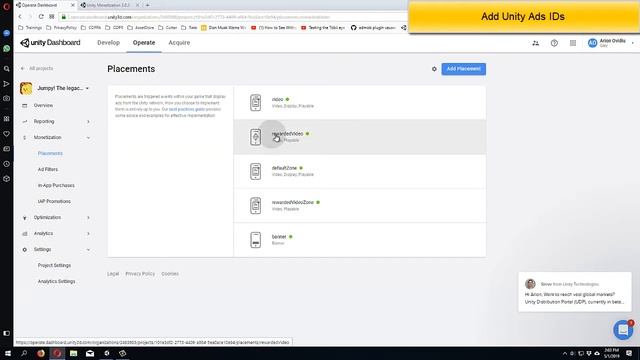Open the defaultZone placement
Image resolution: width=640 pixels, height=360 pixels.
[x=360, y=171]
